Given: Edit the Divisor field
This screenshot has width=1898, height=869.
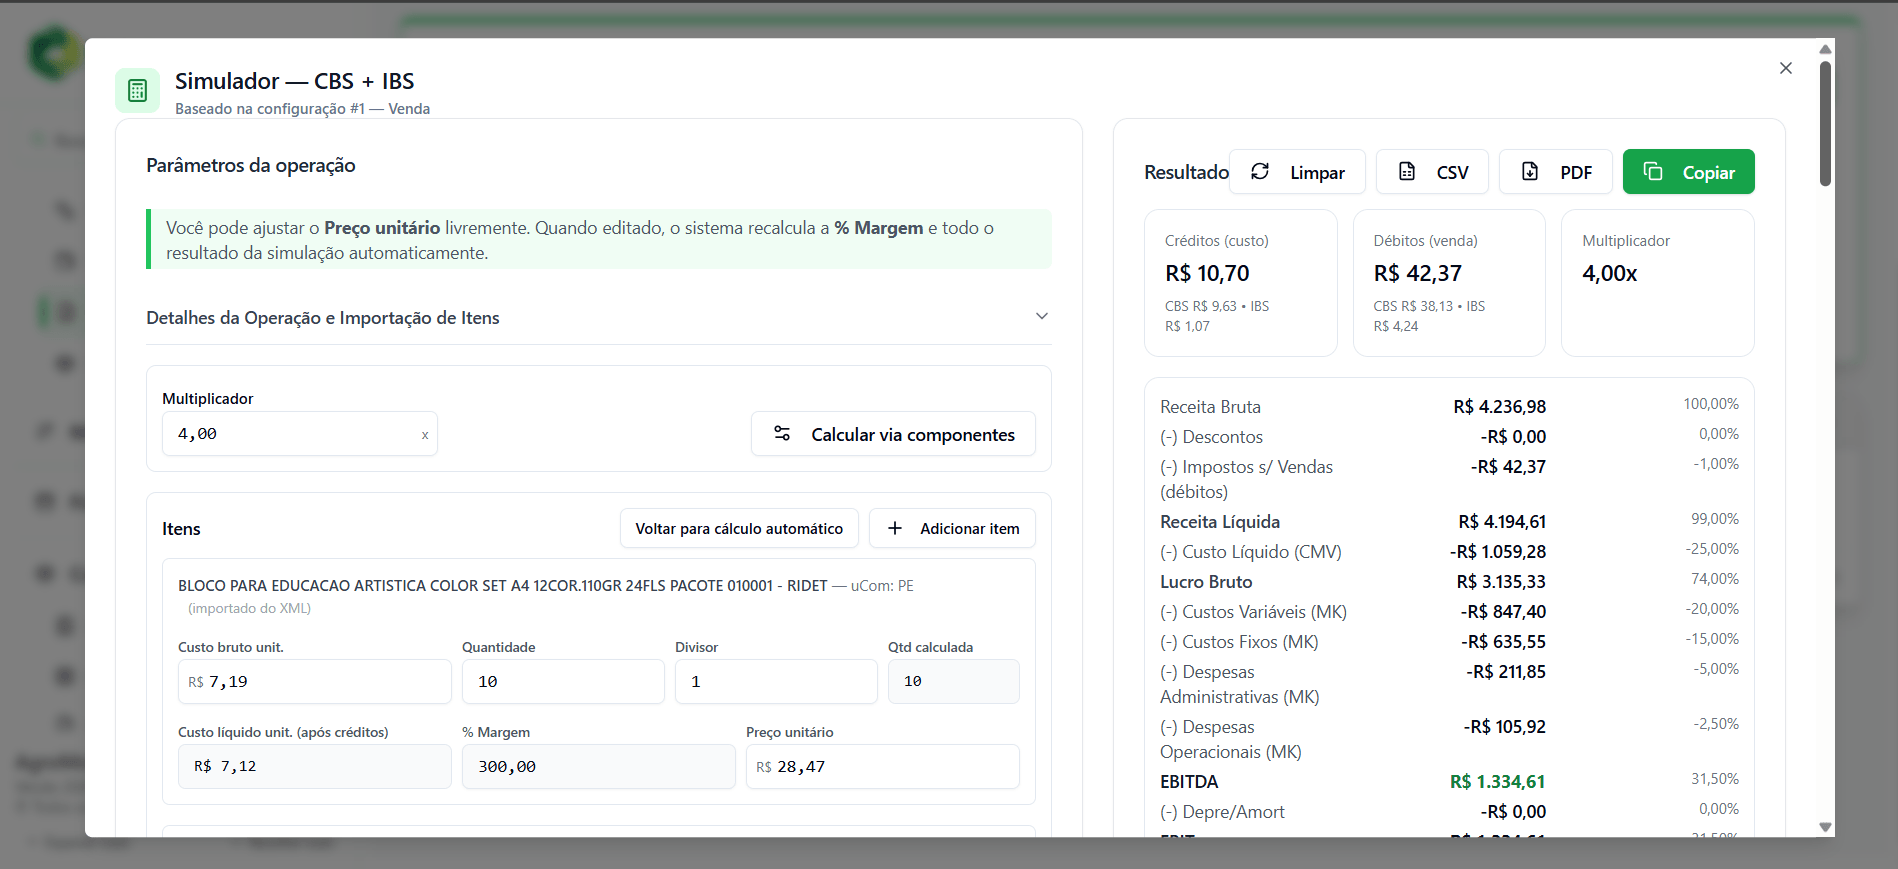Looking at the screenshot, I should (776, 682).
